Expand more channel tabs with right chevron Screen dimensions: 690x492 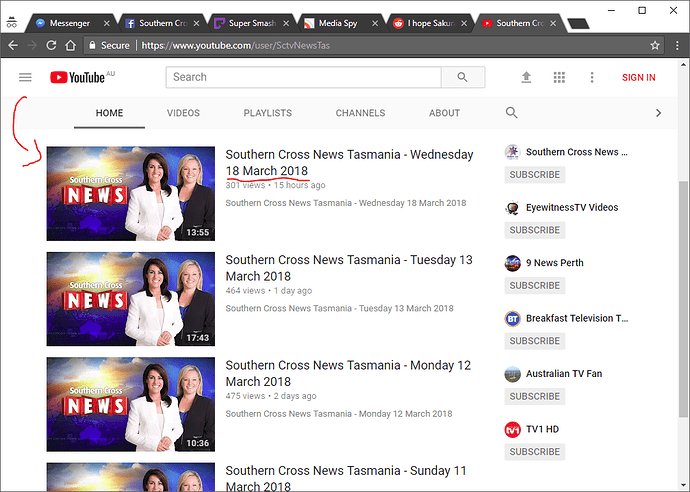tap(658, 113)
